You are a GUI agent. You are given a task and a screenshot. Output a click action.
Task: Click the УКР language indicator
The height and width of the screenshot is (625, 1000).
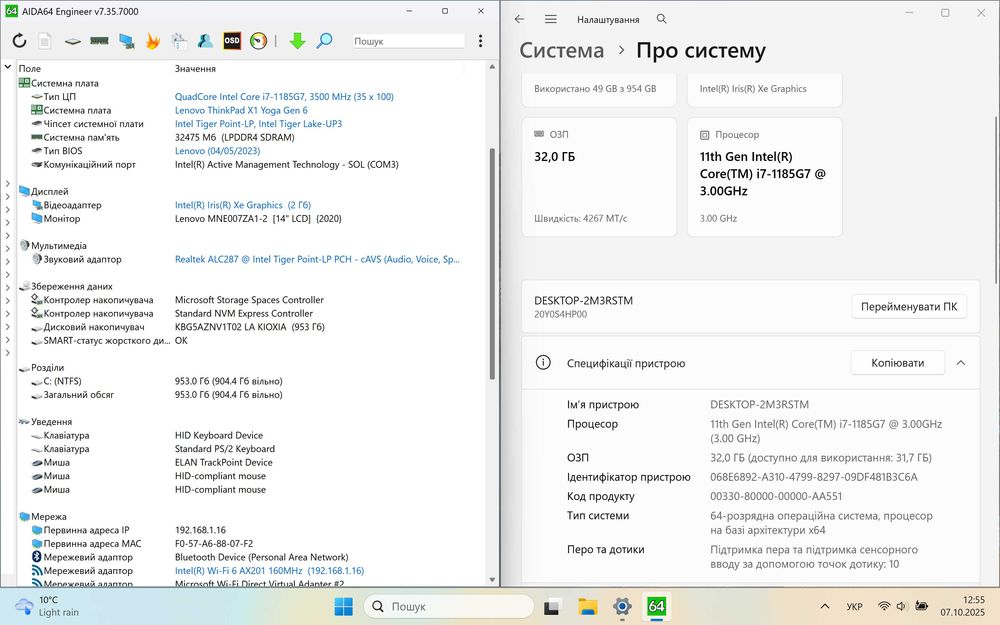[854, 607]
